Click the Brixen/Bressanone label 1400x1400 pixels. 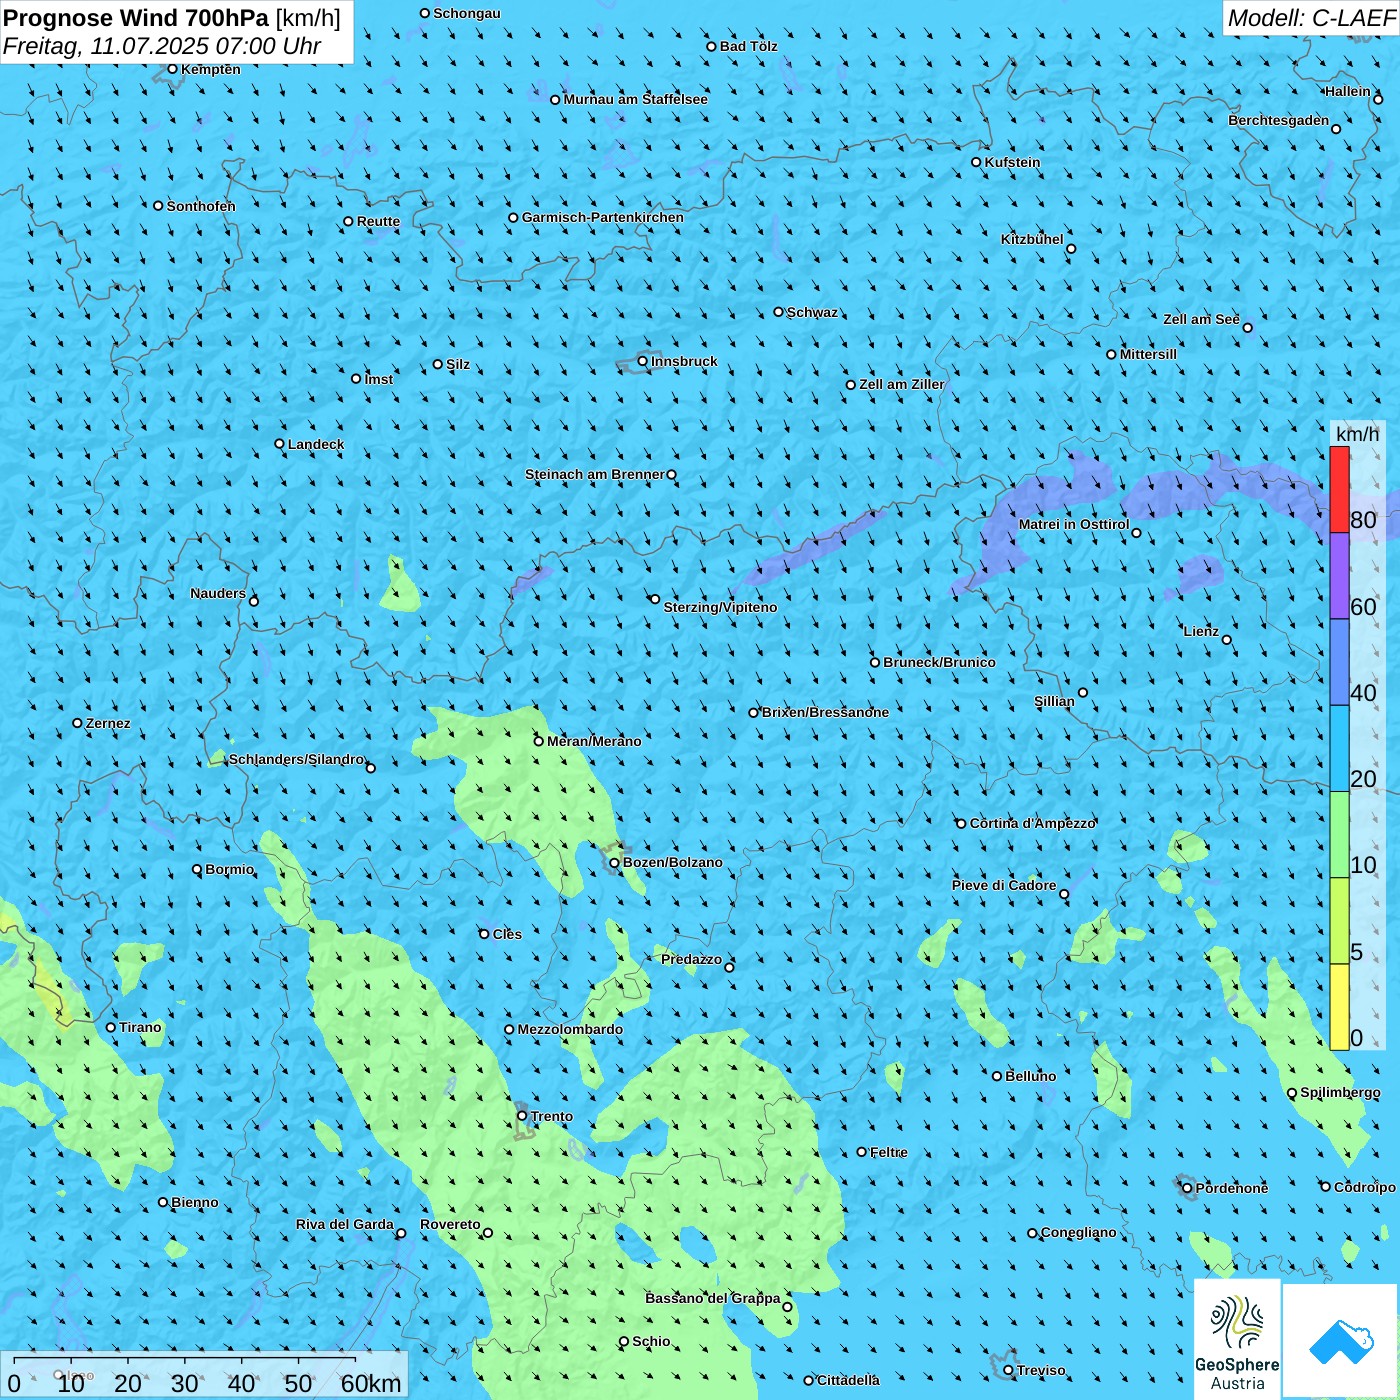(825, 712)
